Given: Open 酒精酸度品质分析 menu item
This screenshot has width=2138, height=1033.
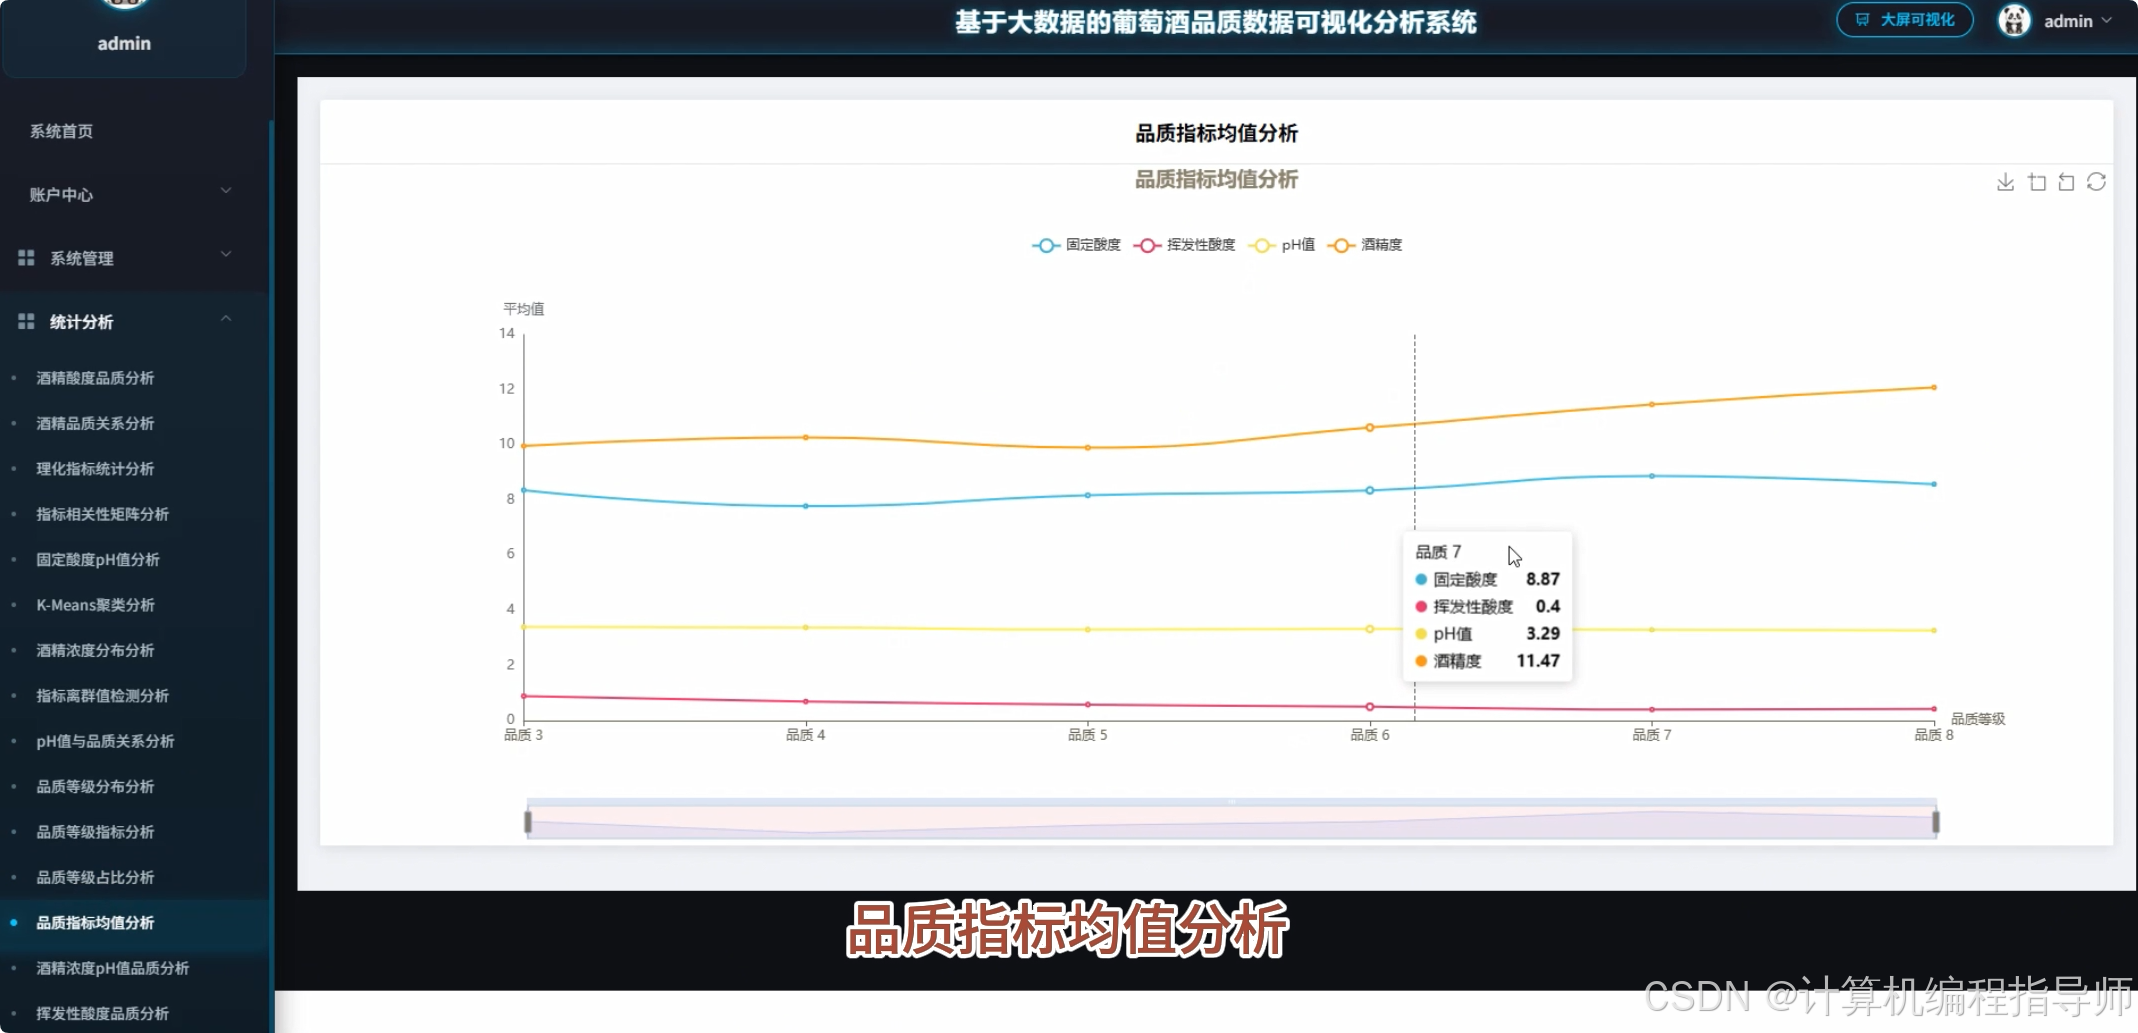Looking at the screenshot, I should tap(95, 378).
